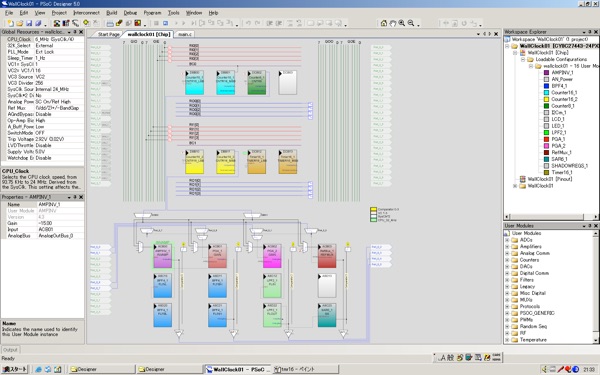Collapse the WallClock01 [CY8C27443] project node
This screenshot has width=600, height=375.
tap(507, 46)
